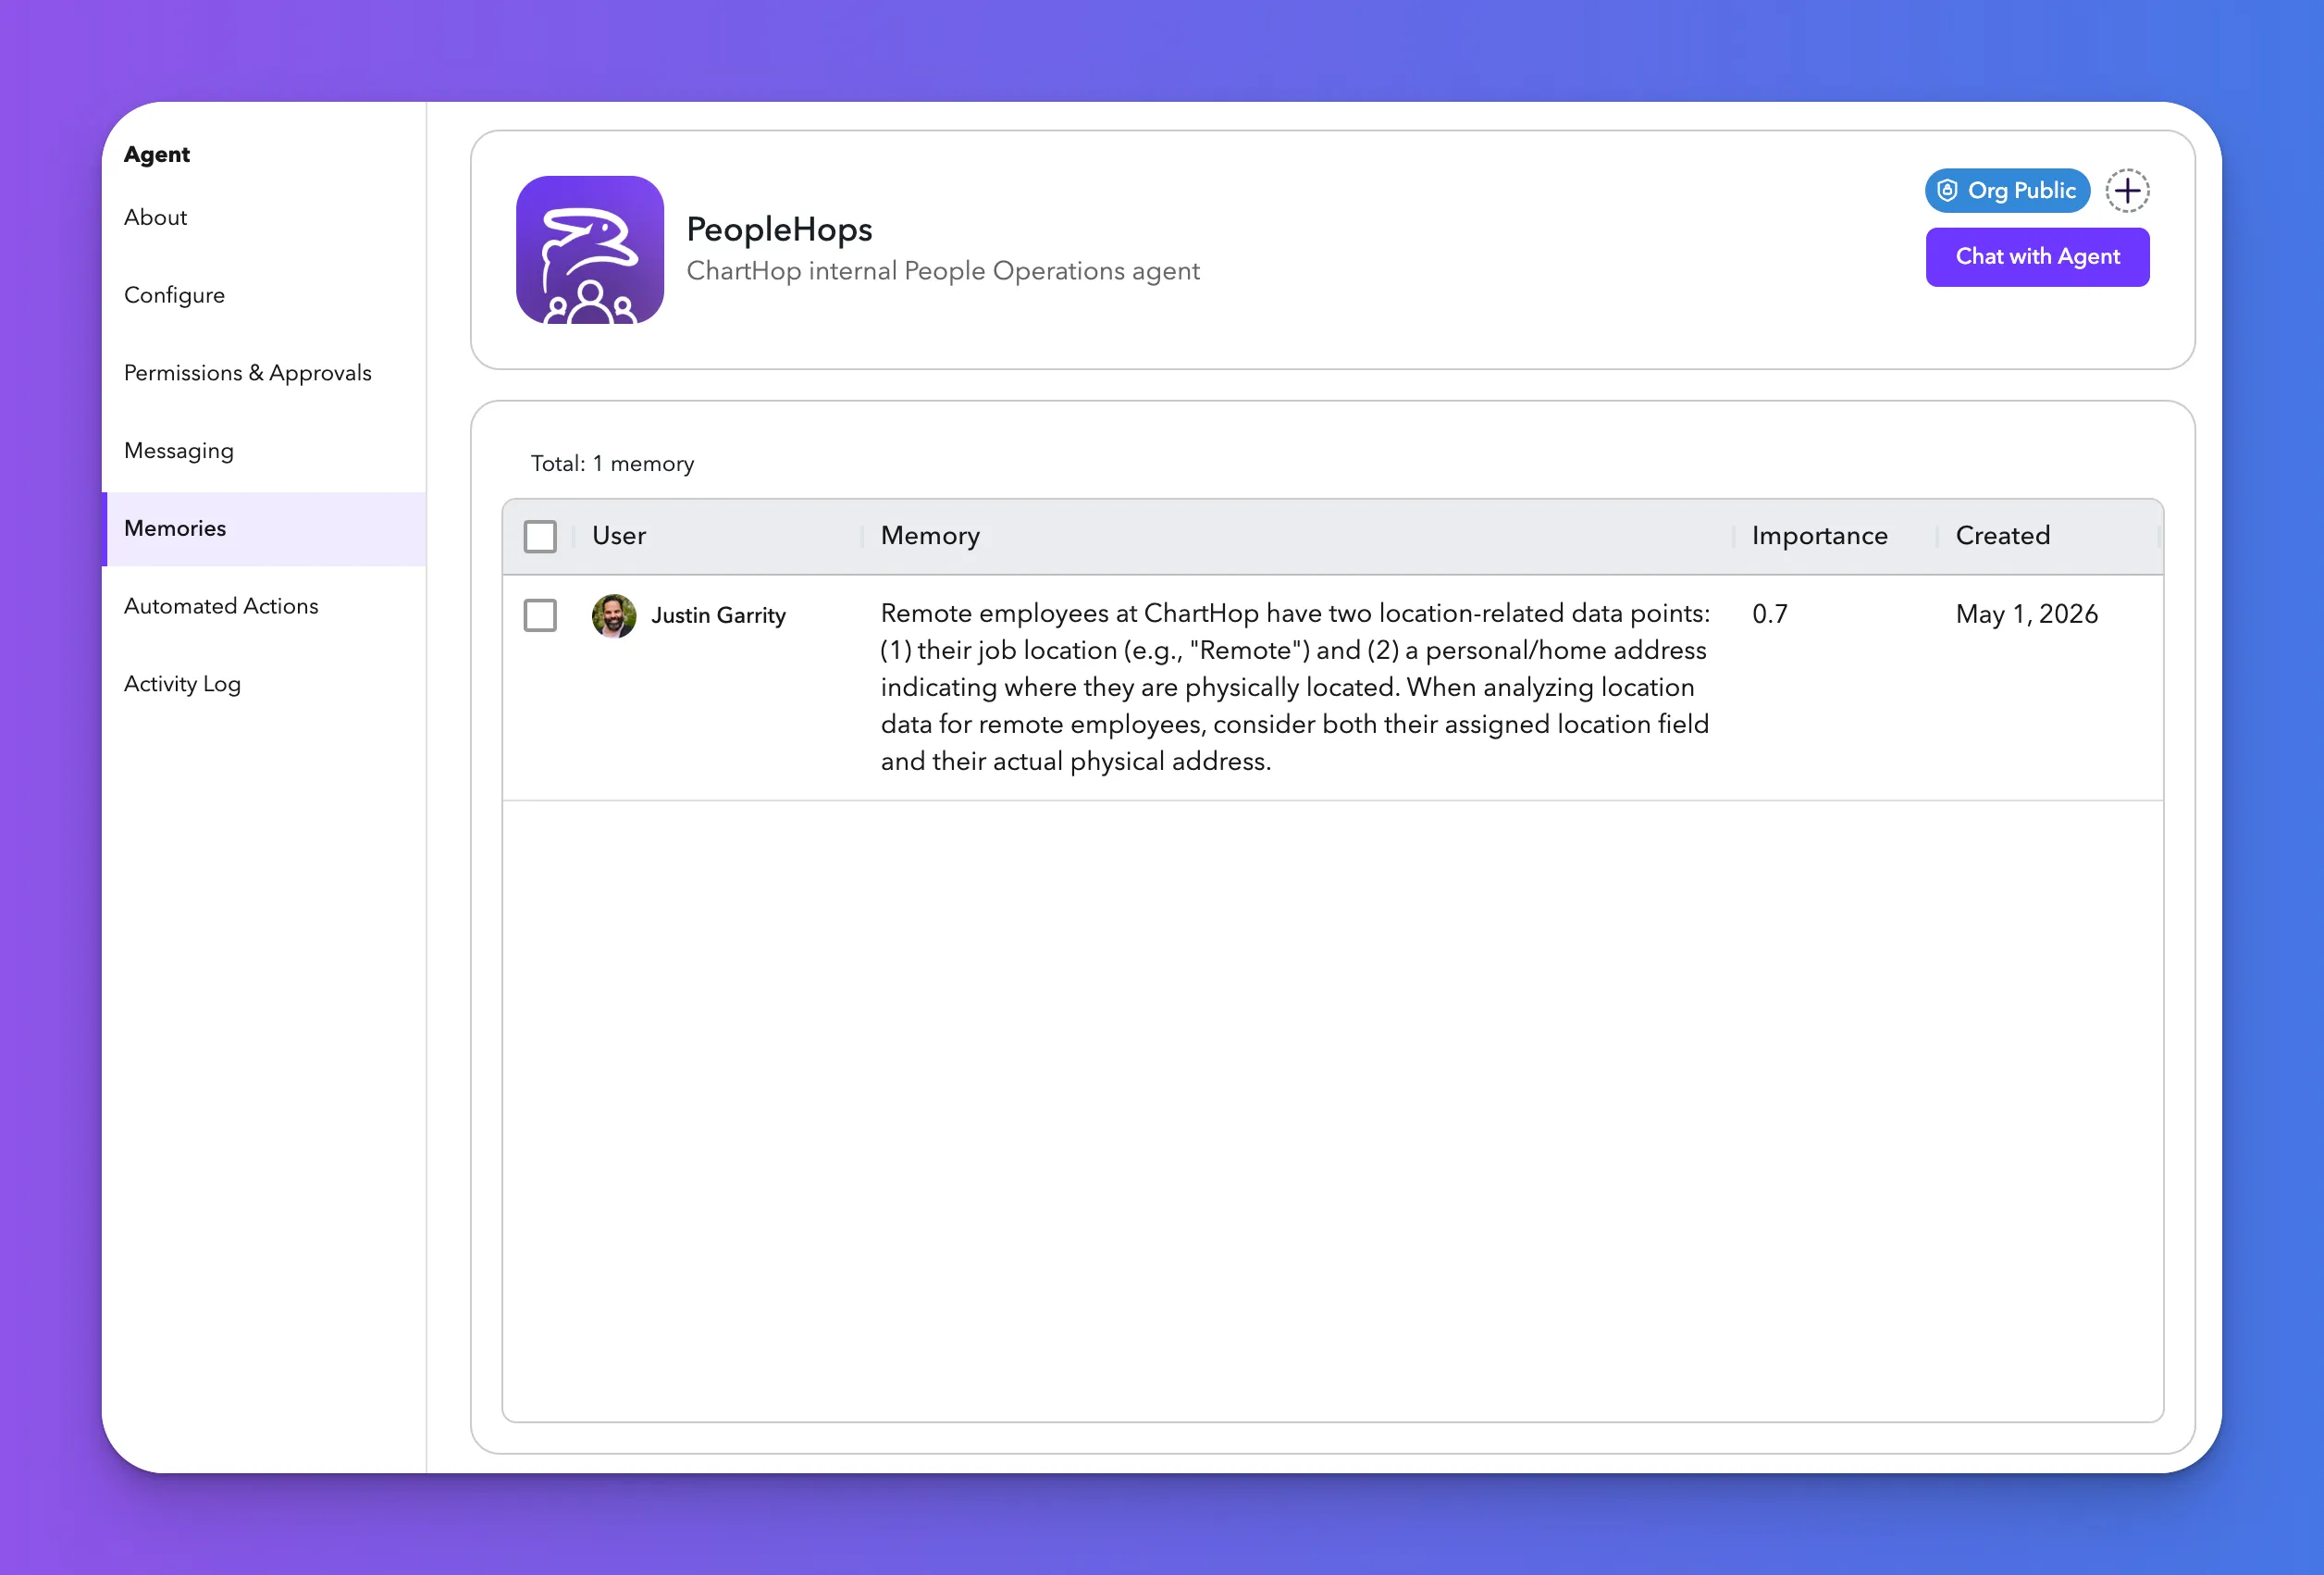Viewport: 2324px width, 1575px height.
Task: Tick the select-all checkbox in table header
Action: pos(540,536)
